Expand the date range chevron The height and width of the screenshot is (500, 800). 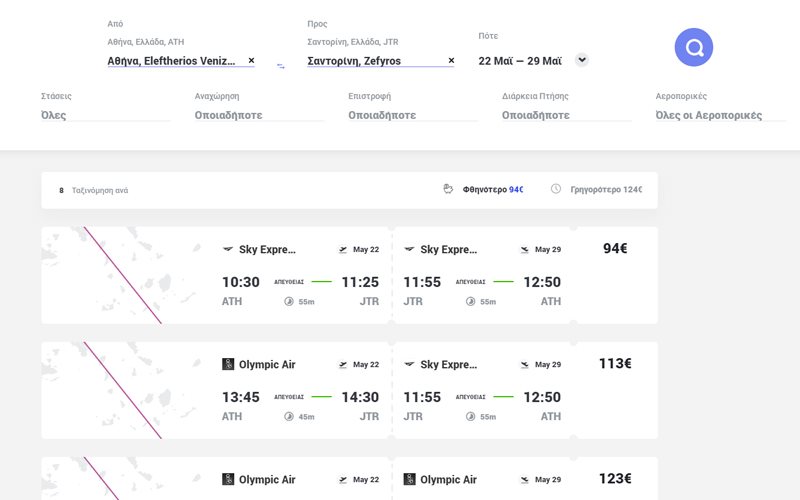click(582, 60)
